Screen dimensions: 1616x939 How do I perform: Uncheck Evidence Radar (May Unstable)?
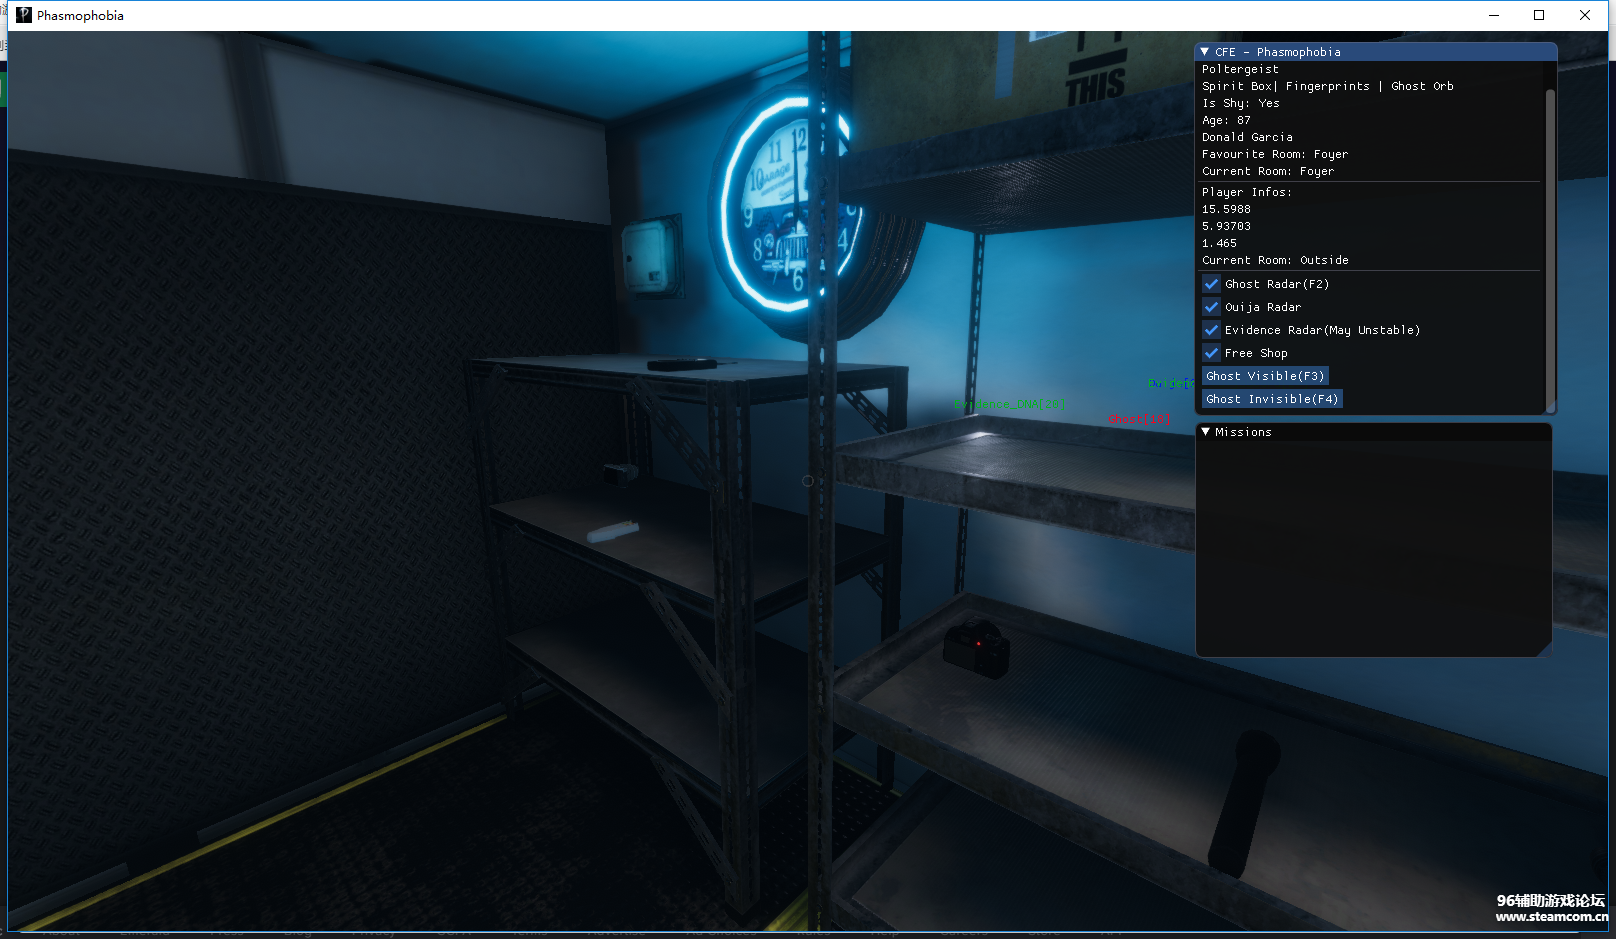(1212, 330)
